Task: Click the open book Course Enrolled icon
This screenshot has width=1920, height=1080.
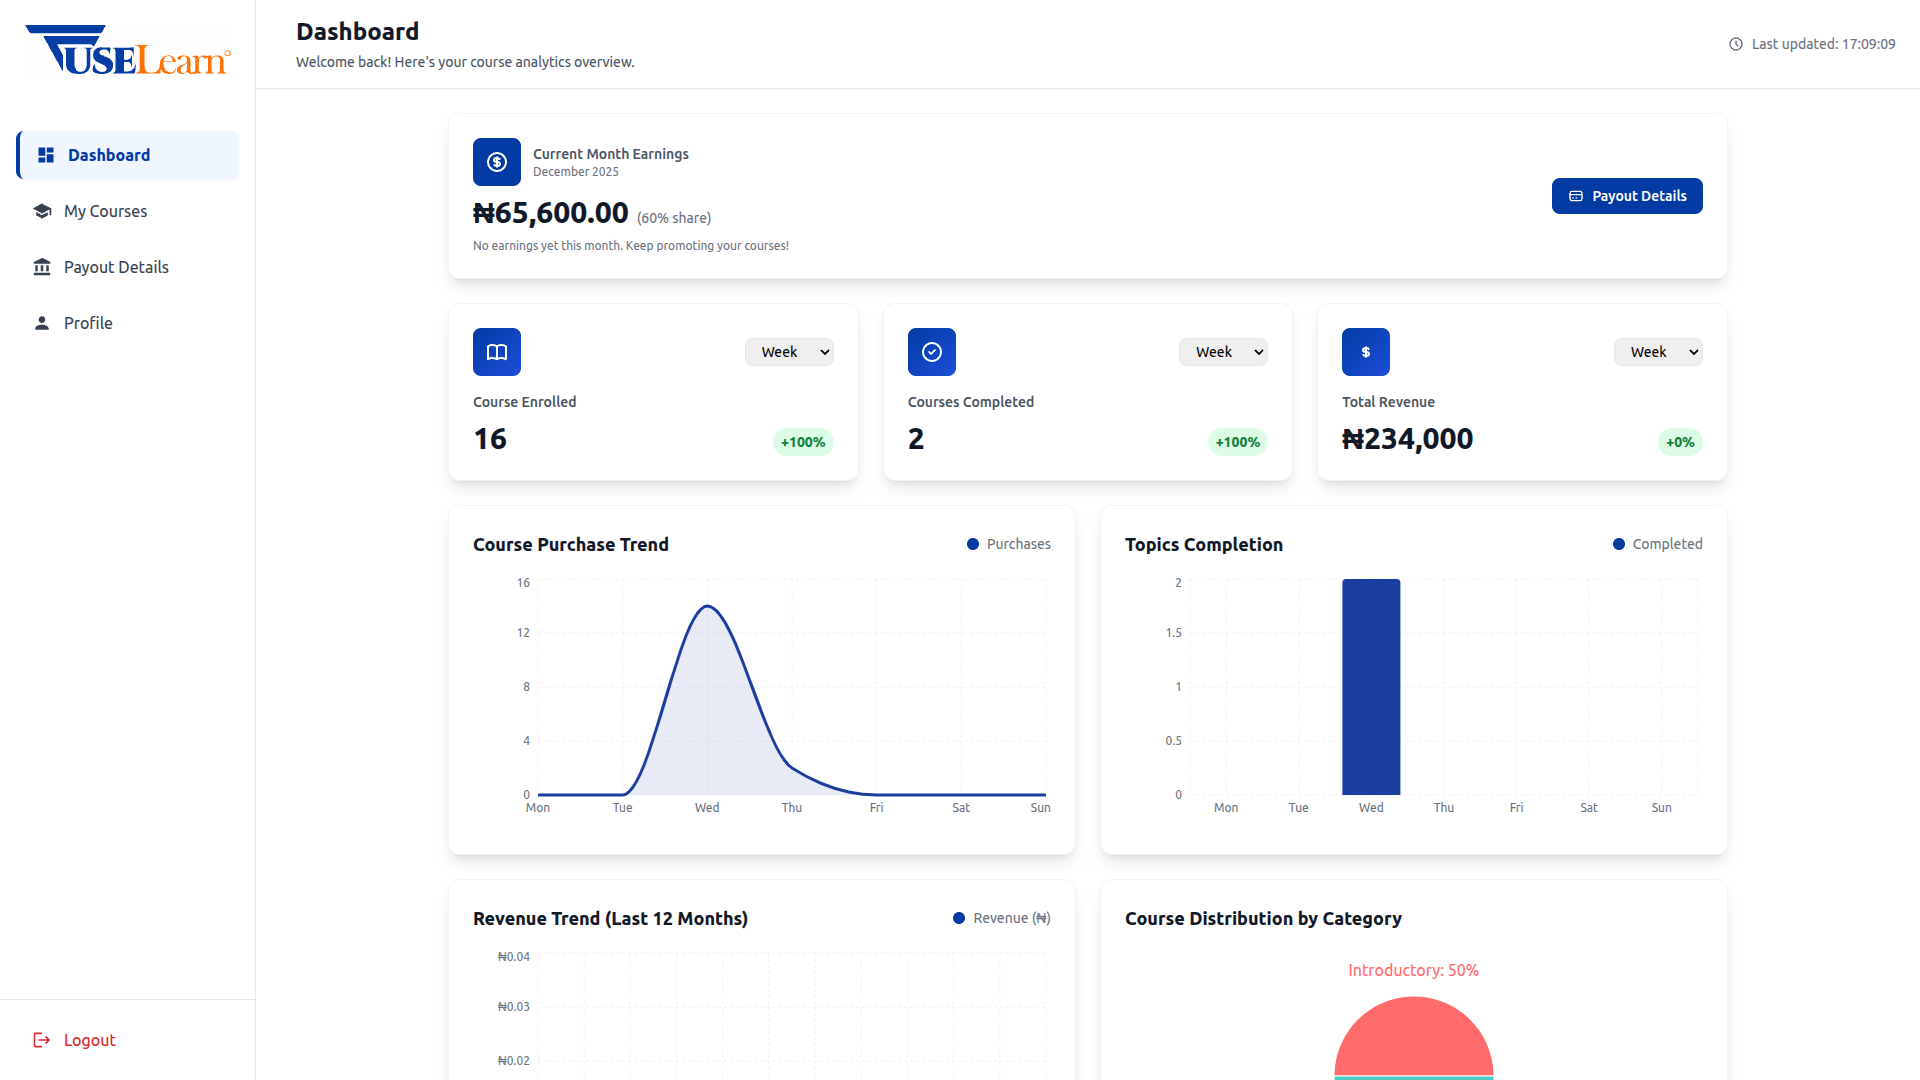Action: click(x=497, y=352)
